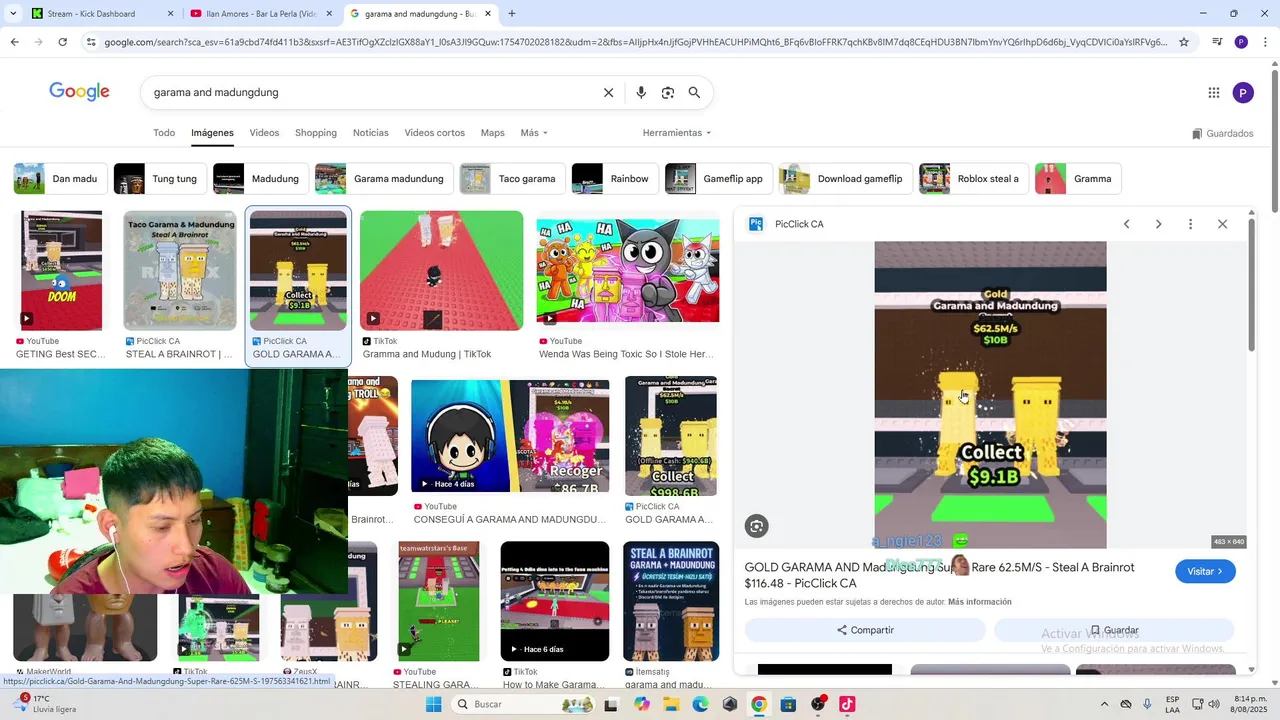Open Google Lens image search icon

668,93
